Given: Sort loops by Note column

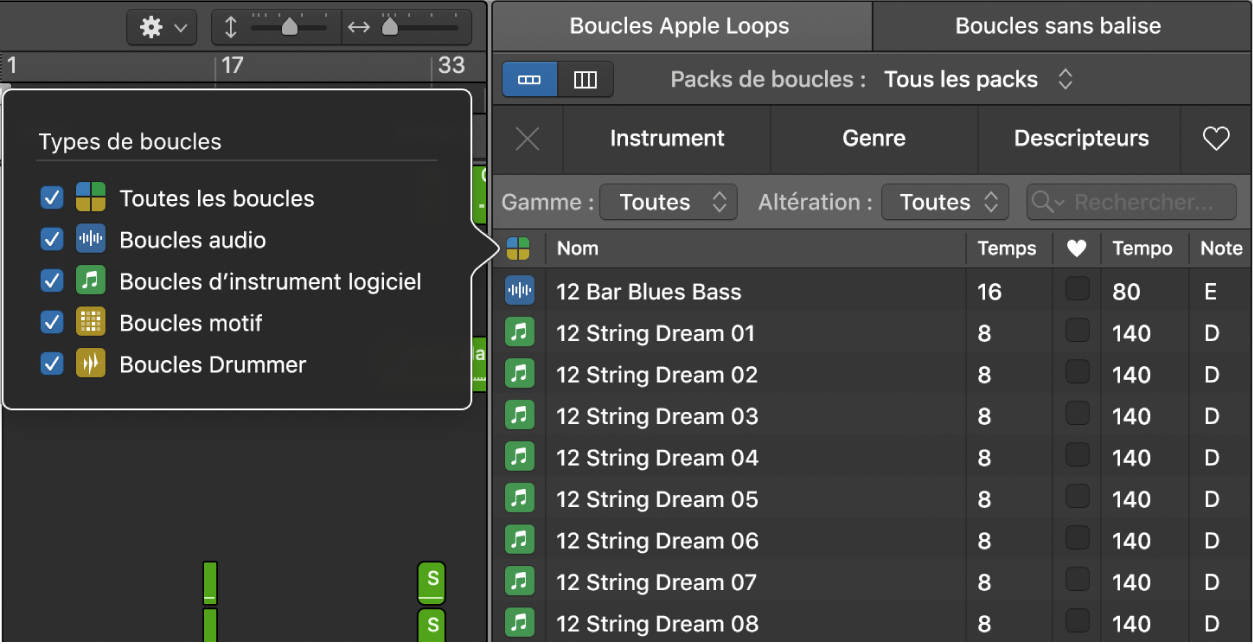Looking at the screenshot, I should click(x=1220, y=249).
